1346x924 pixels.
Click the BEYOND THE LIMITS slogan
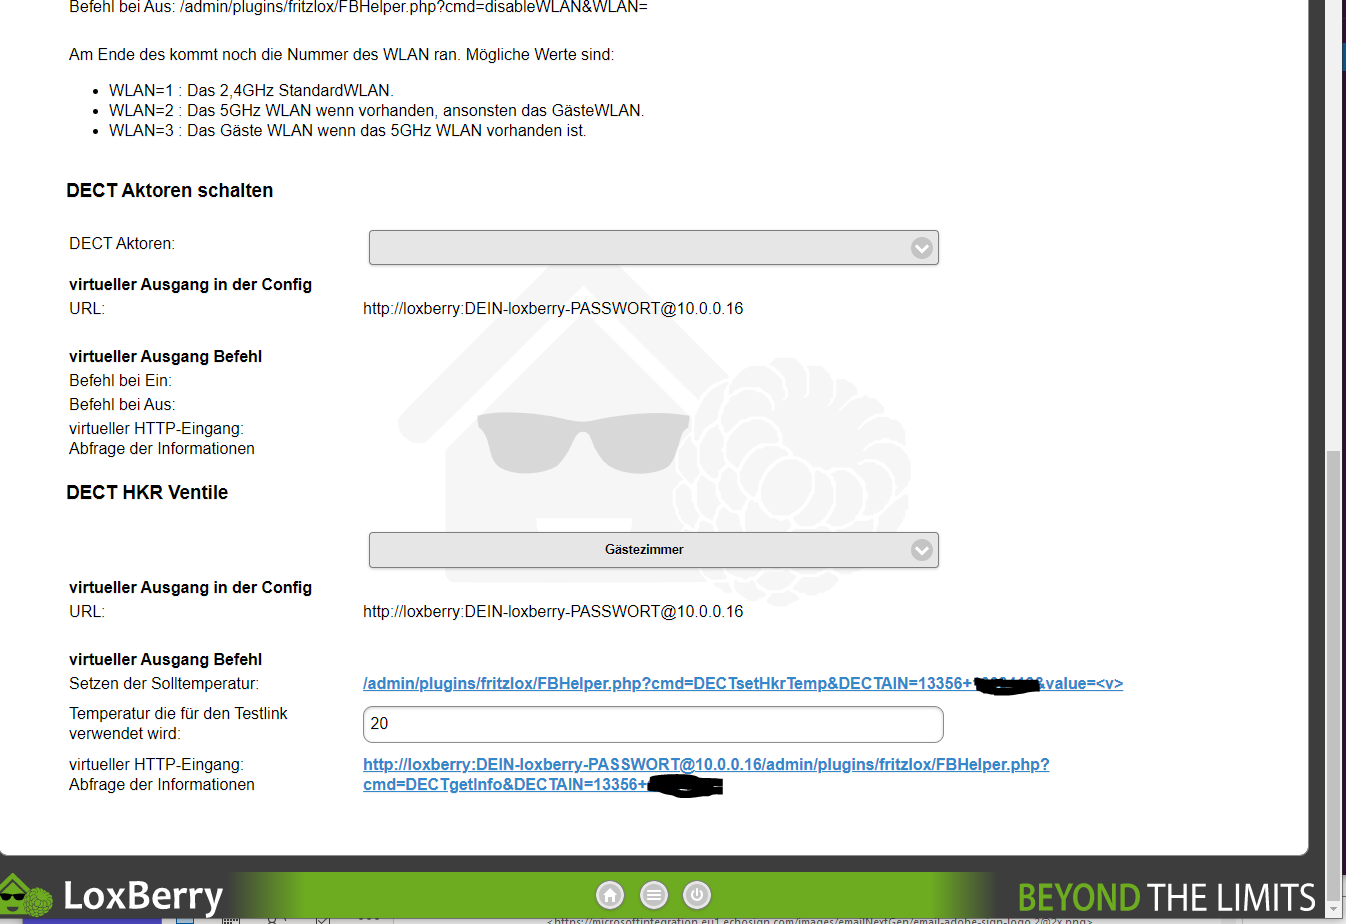(1166, 897)
